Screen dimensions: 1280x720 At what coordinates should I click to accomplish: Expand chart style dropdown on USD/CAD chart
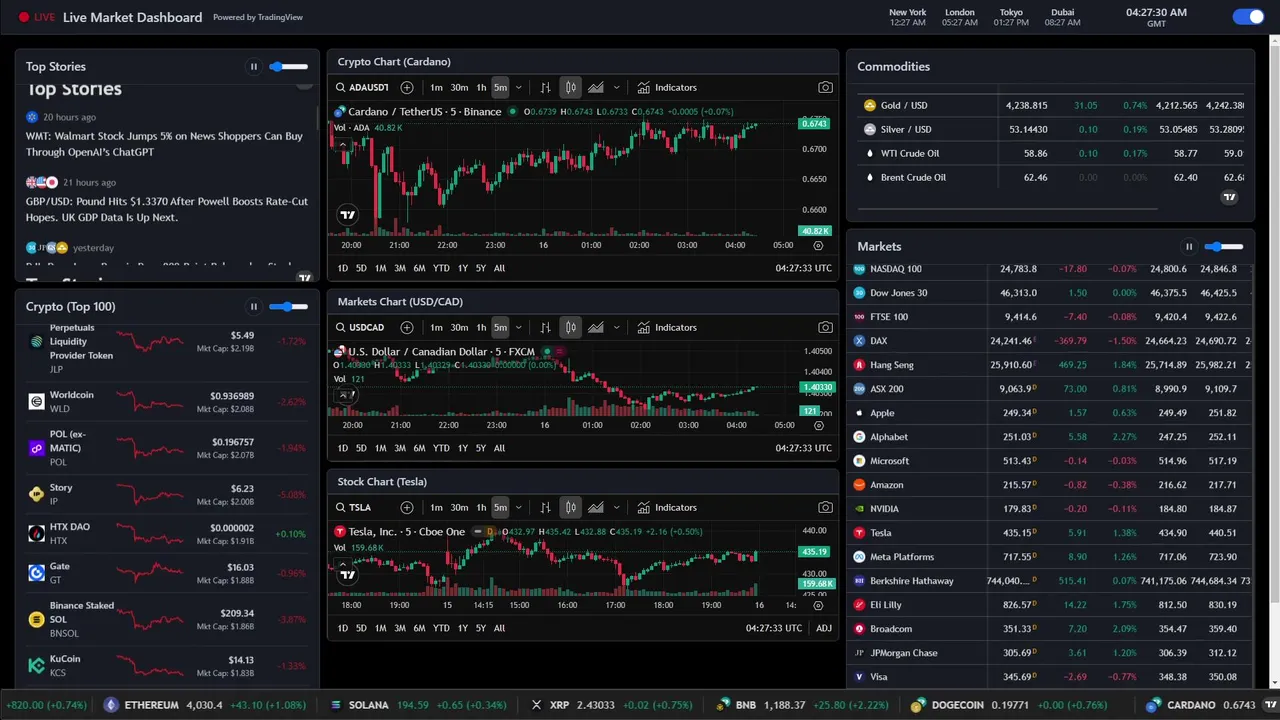click(616, 328)
